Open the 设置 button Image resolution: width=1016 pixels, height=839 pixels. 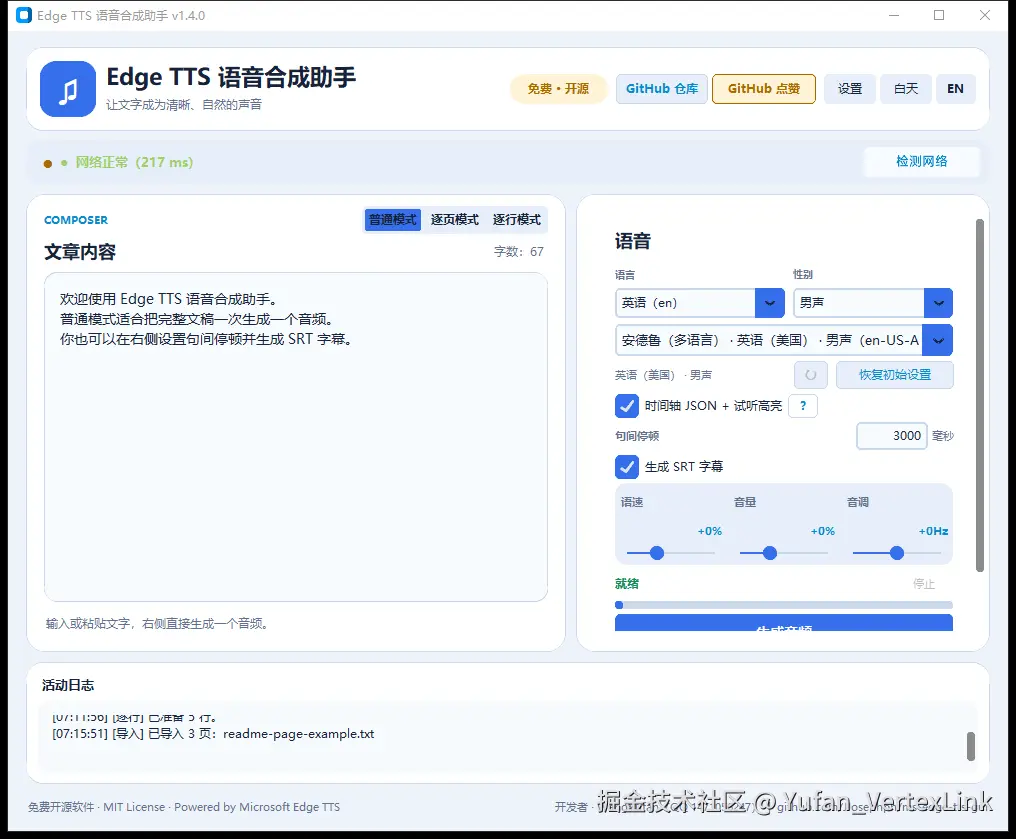(849, 89)
